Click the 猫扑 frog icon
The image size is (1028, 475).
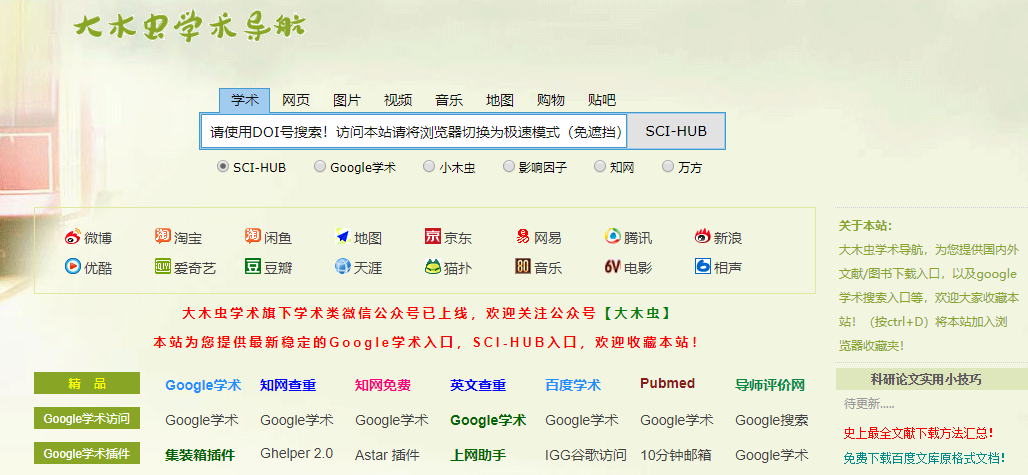pyautogui.click(x=433, y=267)
